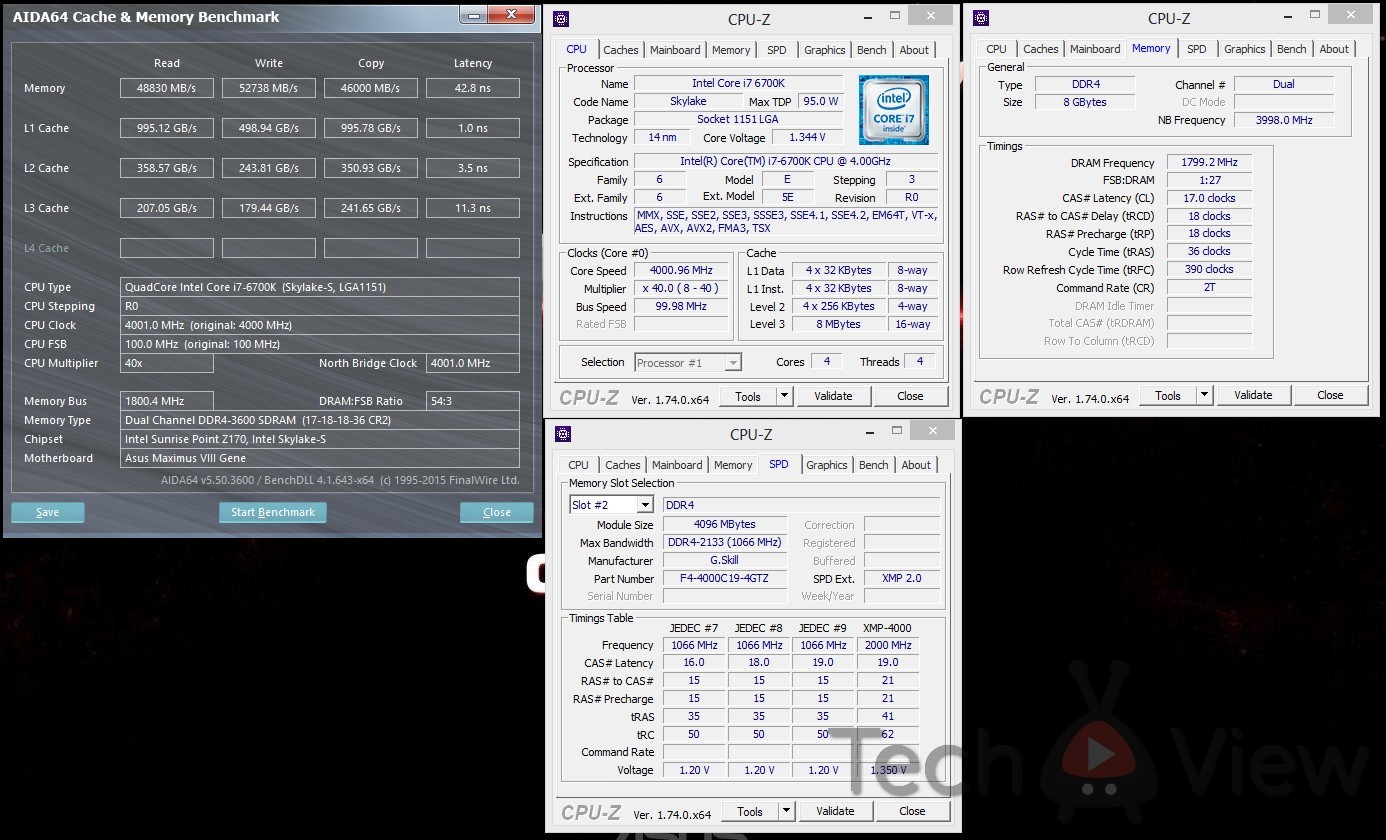Image resolution: width=1386 pixels, height=840 pixels.
Task: Select Memory tab in CPU-Z CPU window
Action: (x=731, y=50)
